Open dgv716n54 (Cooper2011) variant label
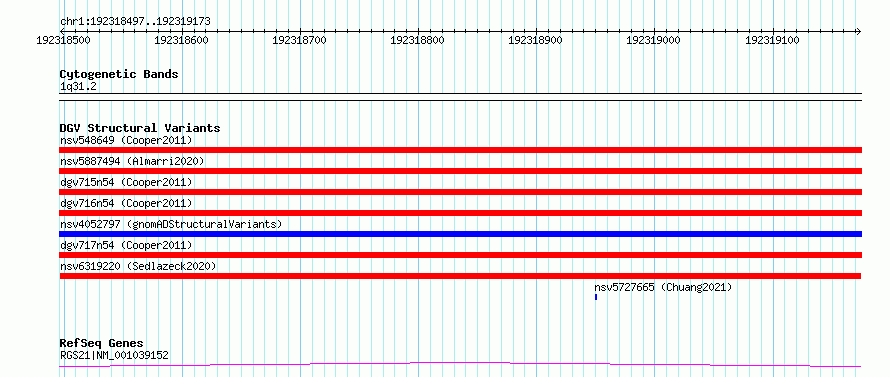Screen dimensions: 890x377 click(x=126, y=203)
